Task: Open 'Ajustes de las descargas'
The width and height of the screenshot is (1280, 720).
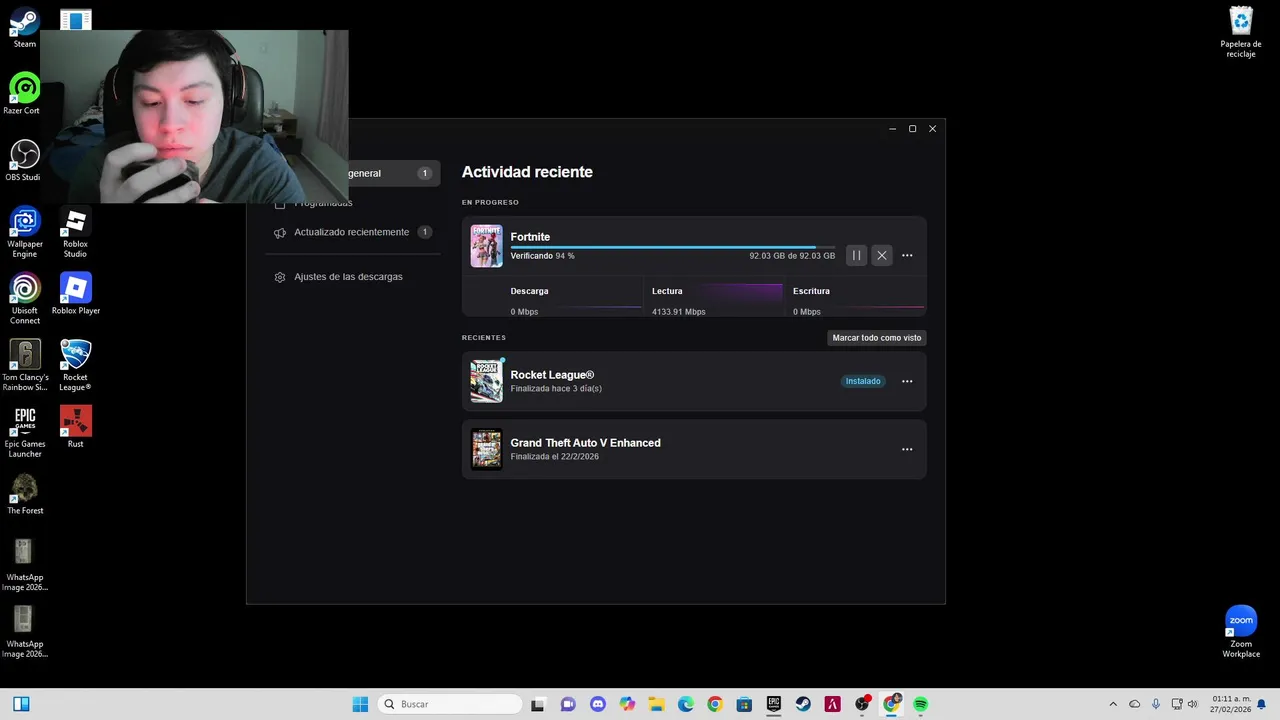Action: click(348, 276)
